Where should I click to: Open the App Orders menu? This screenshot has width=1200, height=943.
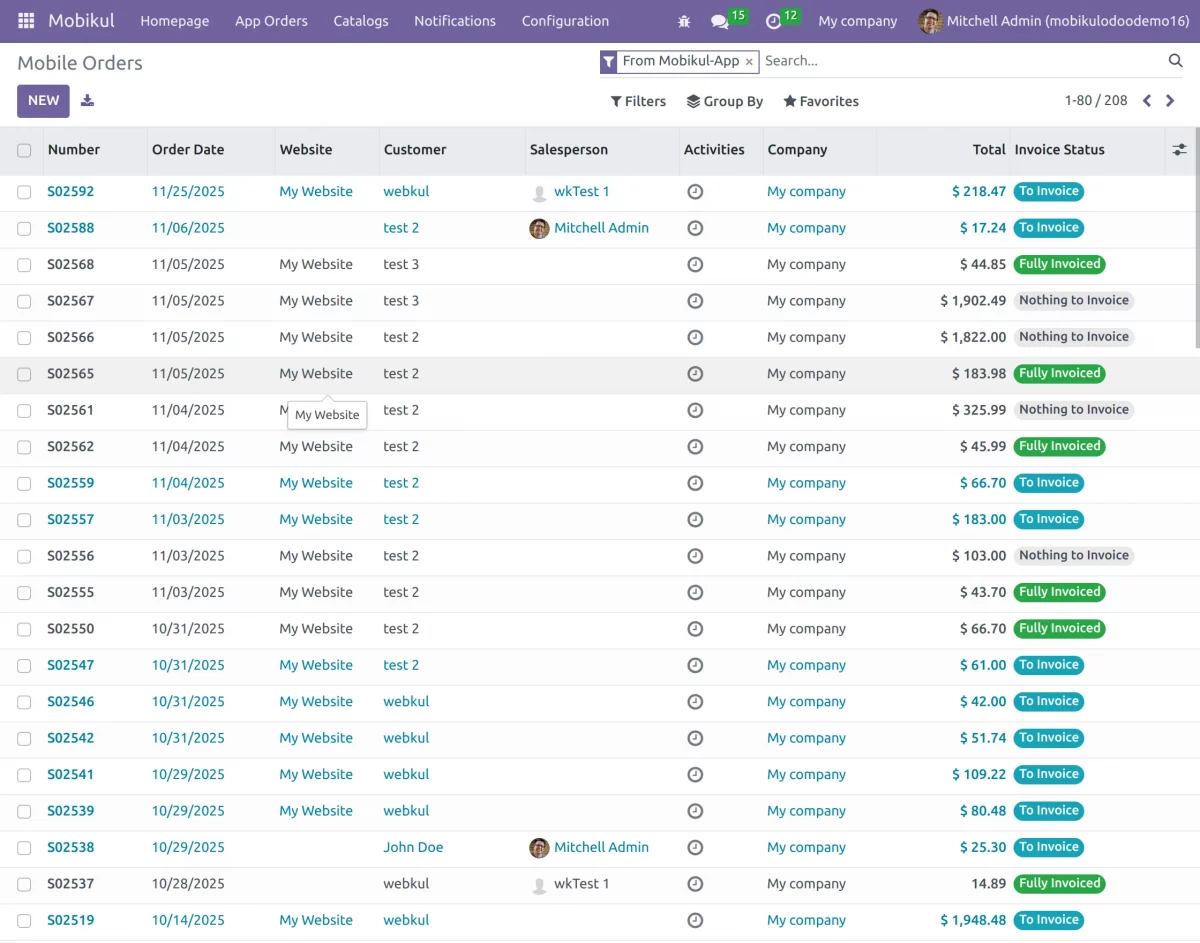click(271, 21)
